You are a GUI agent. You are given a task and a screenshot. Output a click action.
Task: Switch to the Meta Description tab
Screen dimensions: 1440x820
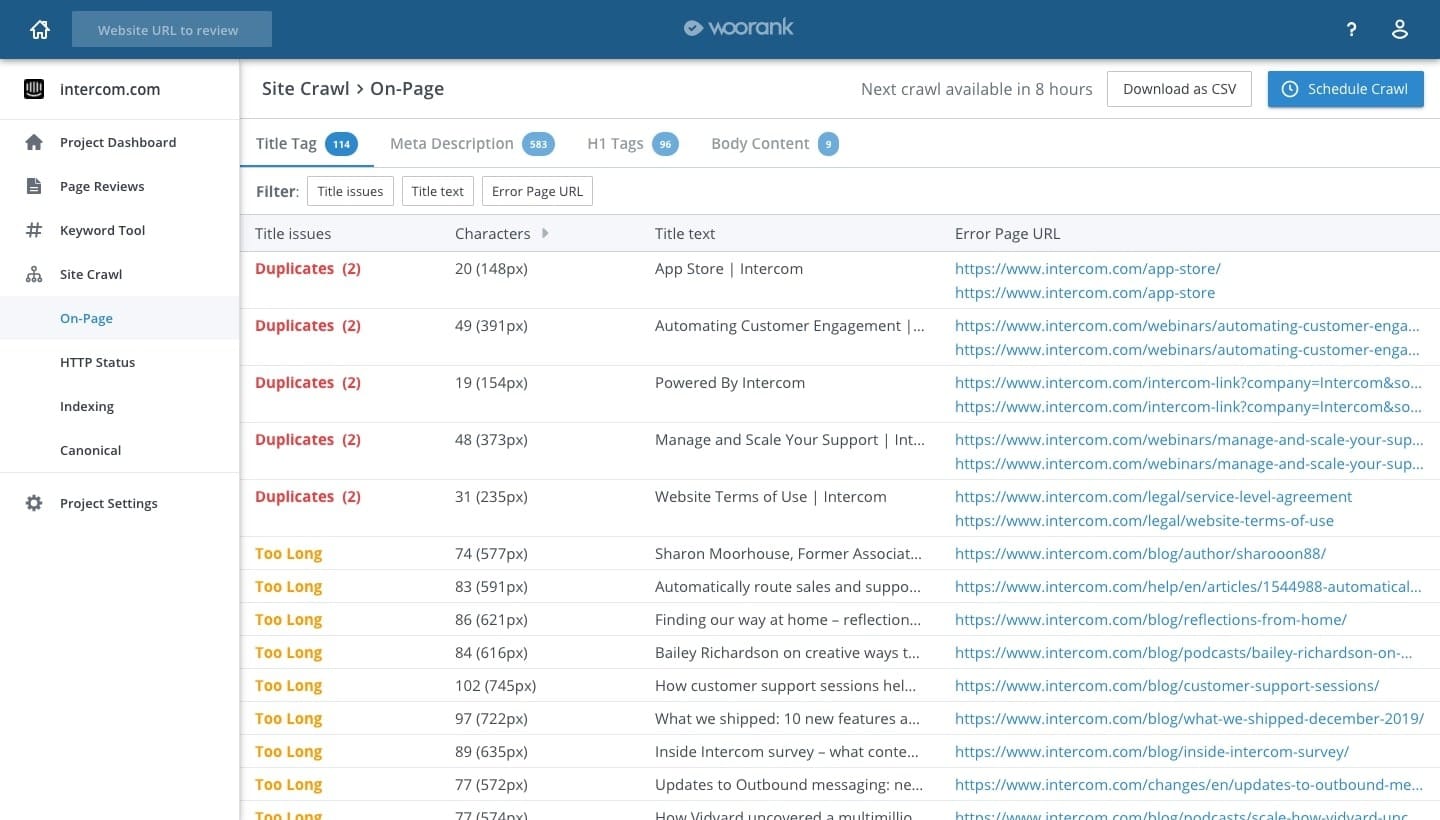[x=451, y=143]
